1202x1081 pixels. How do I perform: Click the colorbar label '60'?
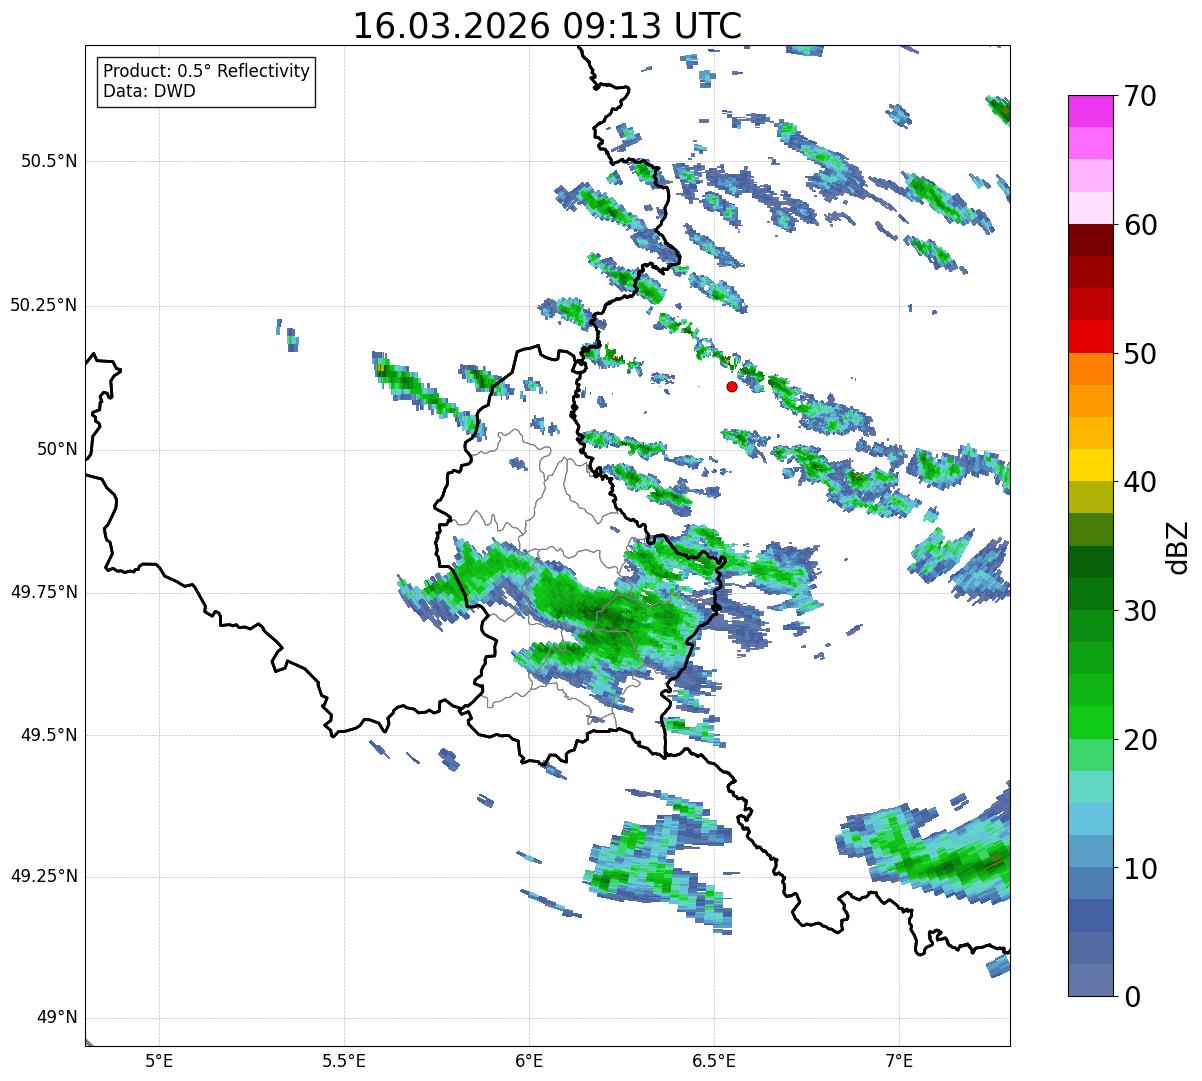[x=1140, y=225]
